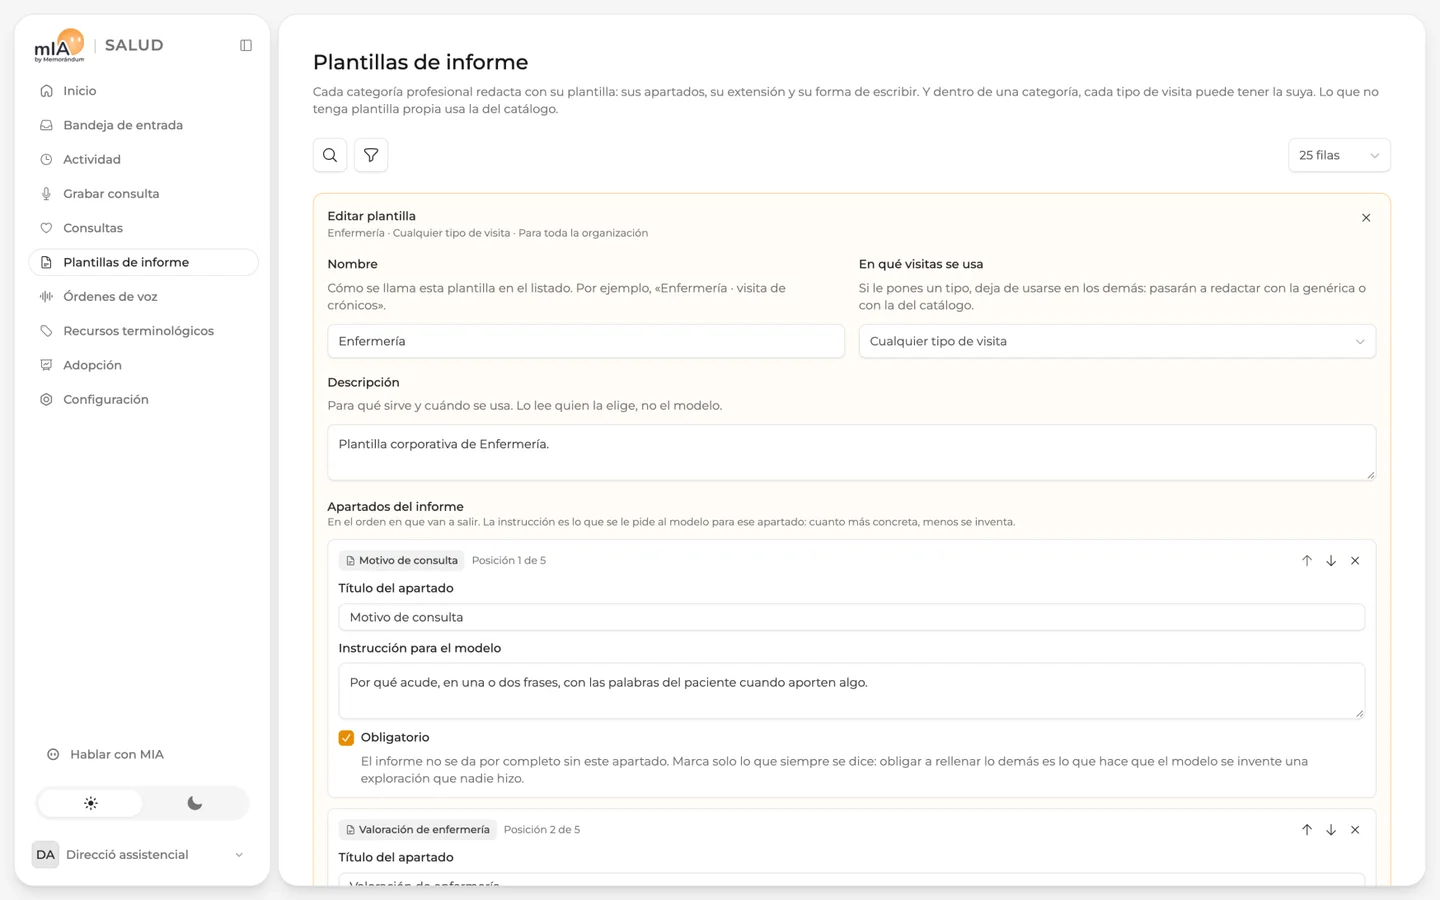Move Valoración de enfermería section up
This screenshot has height=900, width=1440.
click(1307, 830)
